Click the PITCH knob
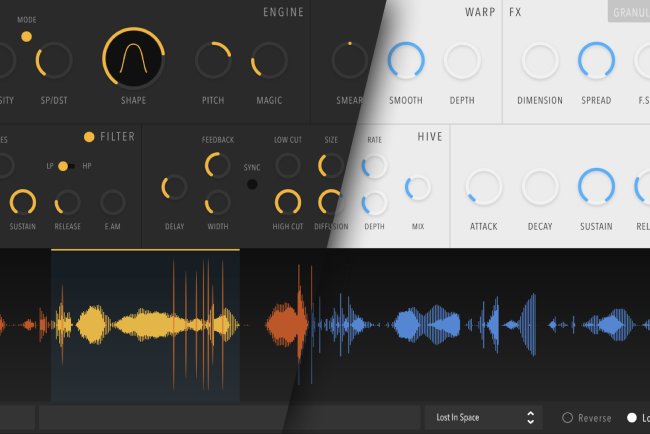Screen dimensions: 650x434 (x=213, y=61)
